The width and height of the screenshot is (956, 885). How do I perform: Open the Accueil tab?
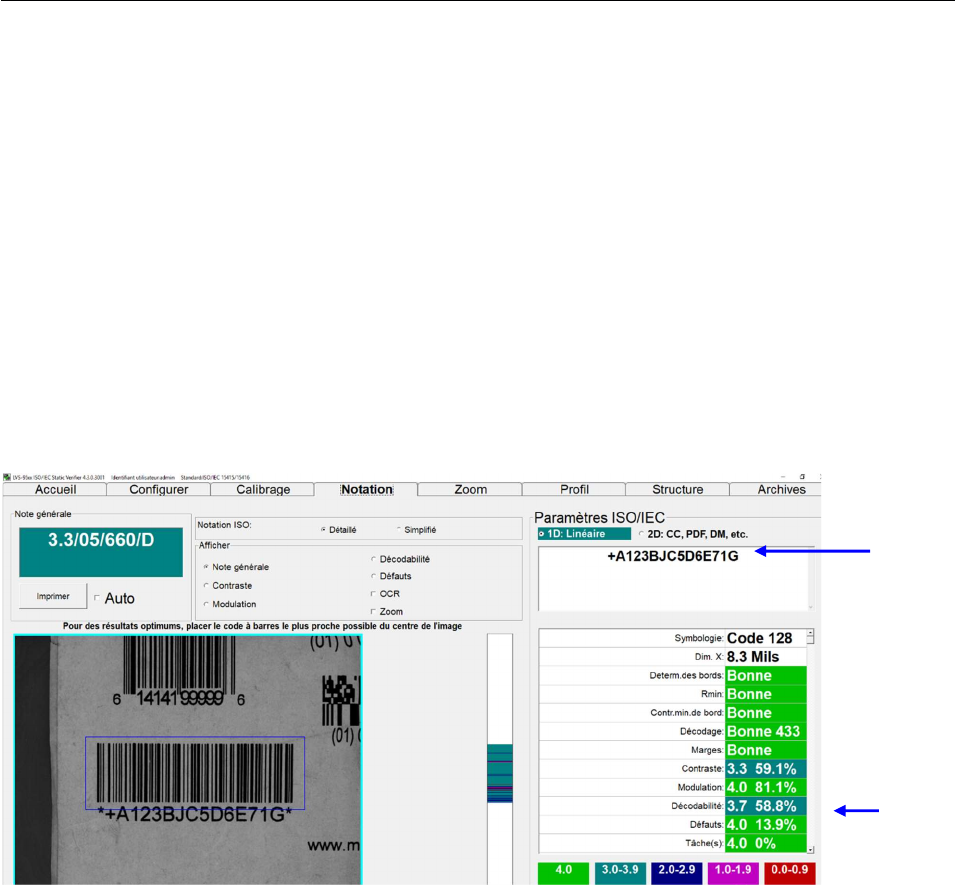(55, 489)
